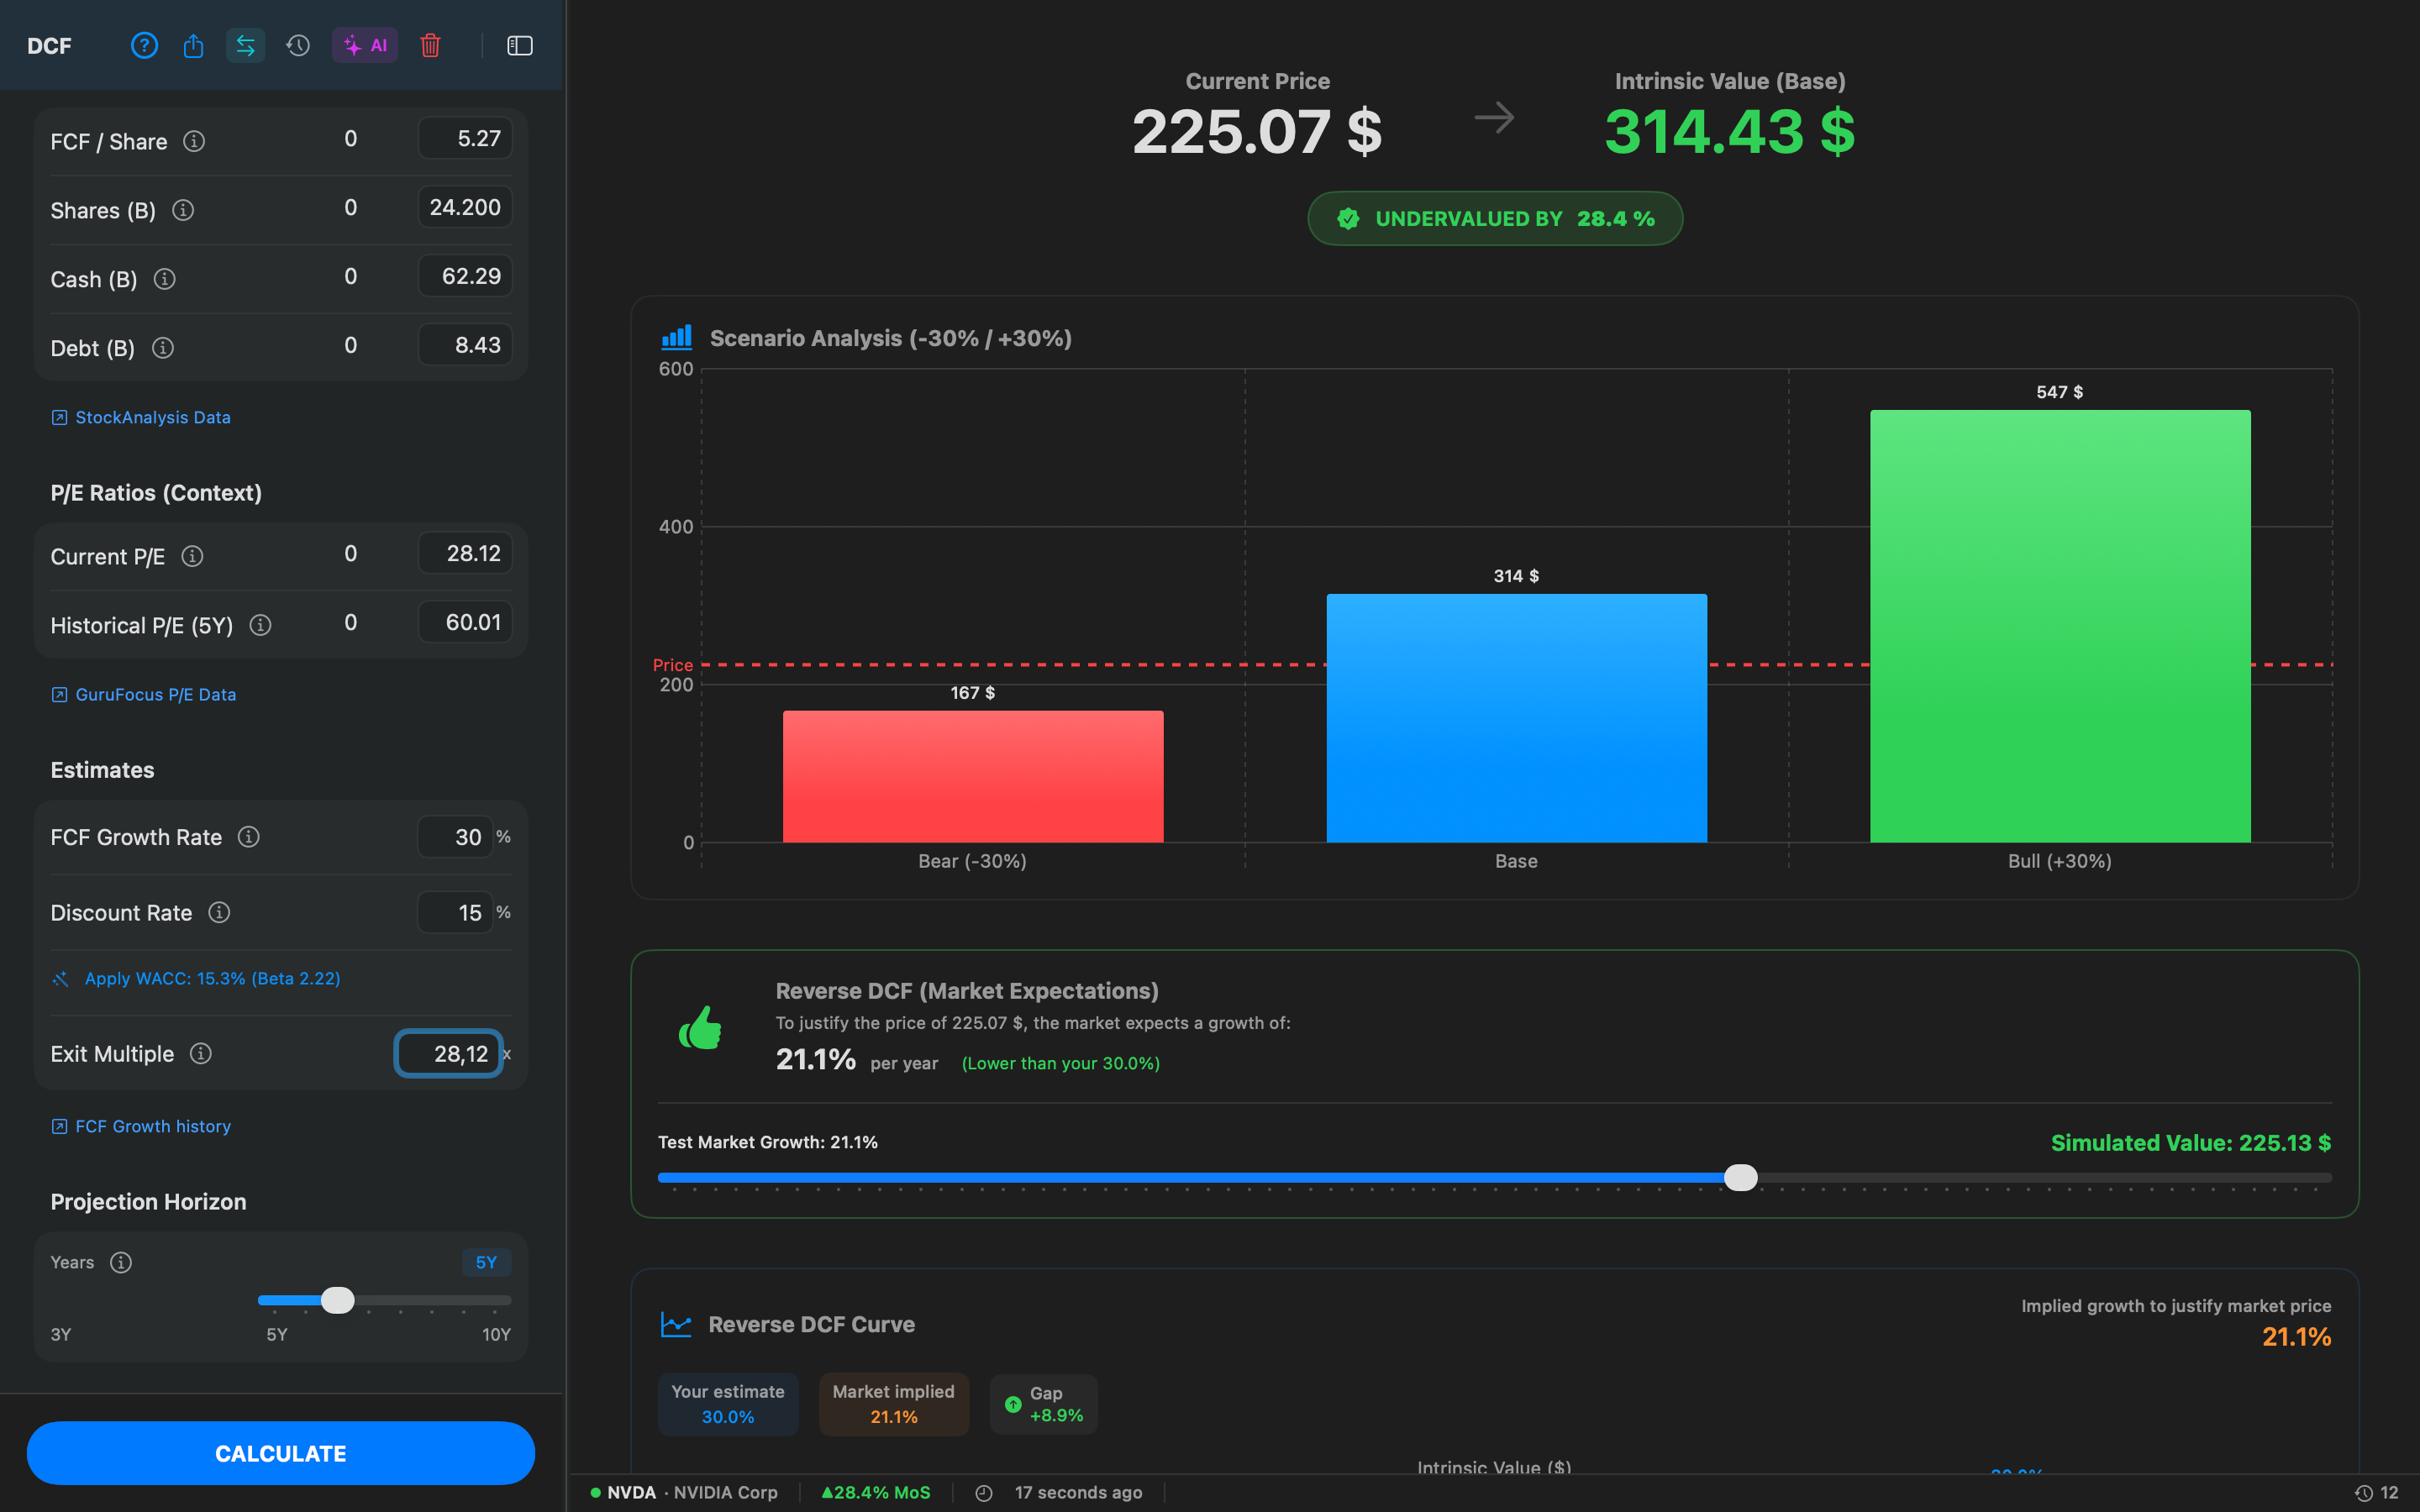The width and height of the screenshot is (2420, 1512).
Task: Show info for Discount Rate
Action: point(219,912)
